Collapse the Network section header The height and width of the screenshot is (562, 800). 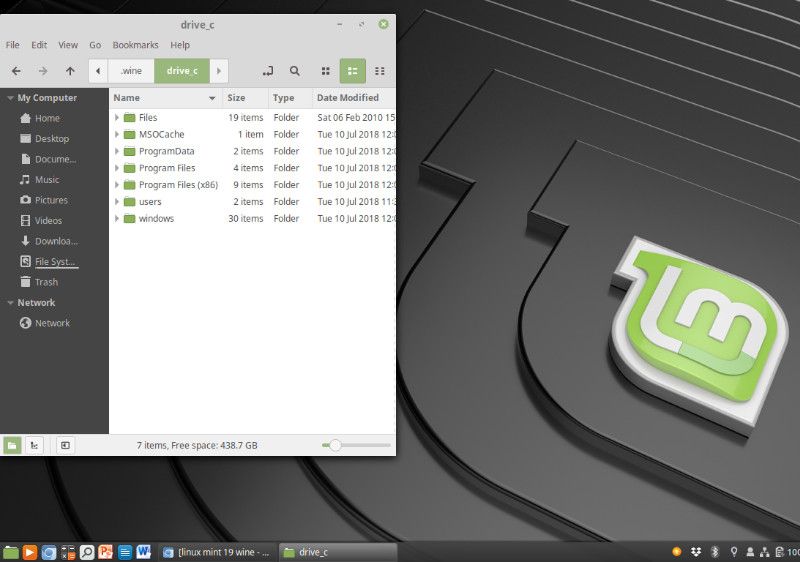[10, 302]
